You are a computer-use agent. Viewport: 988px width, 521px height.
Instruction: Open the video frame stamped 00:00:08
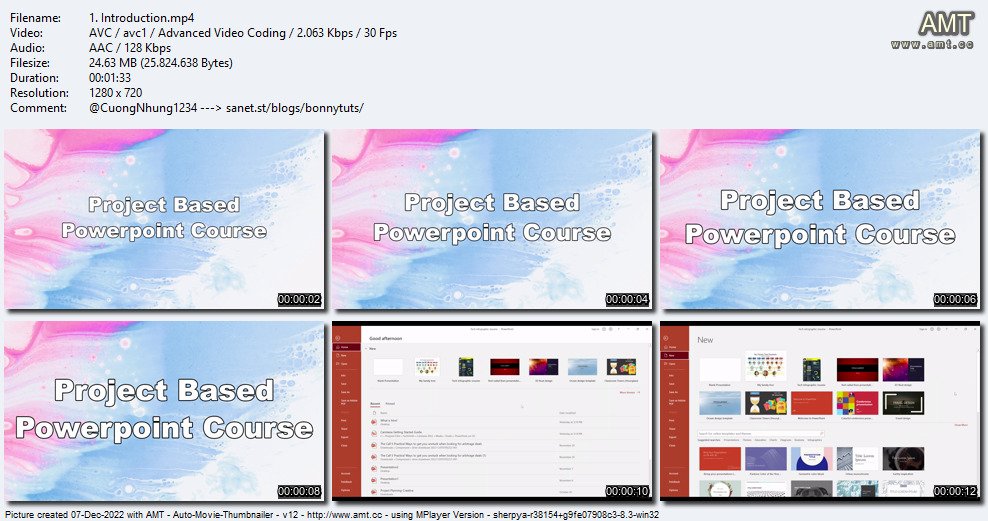click(x=164, y=411)
